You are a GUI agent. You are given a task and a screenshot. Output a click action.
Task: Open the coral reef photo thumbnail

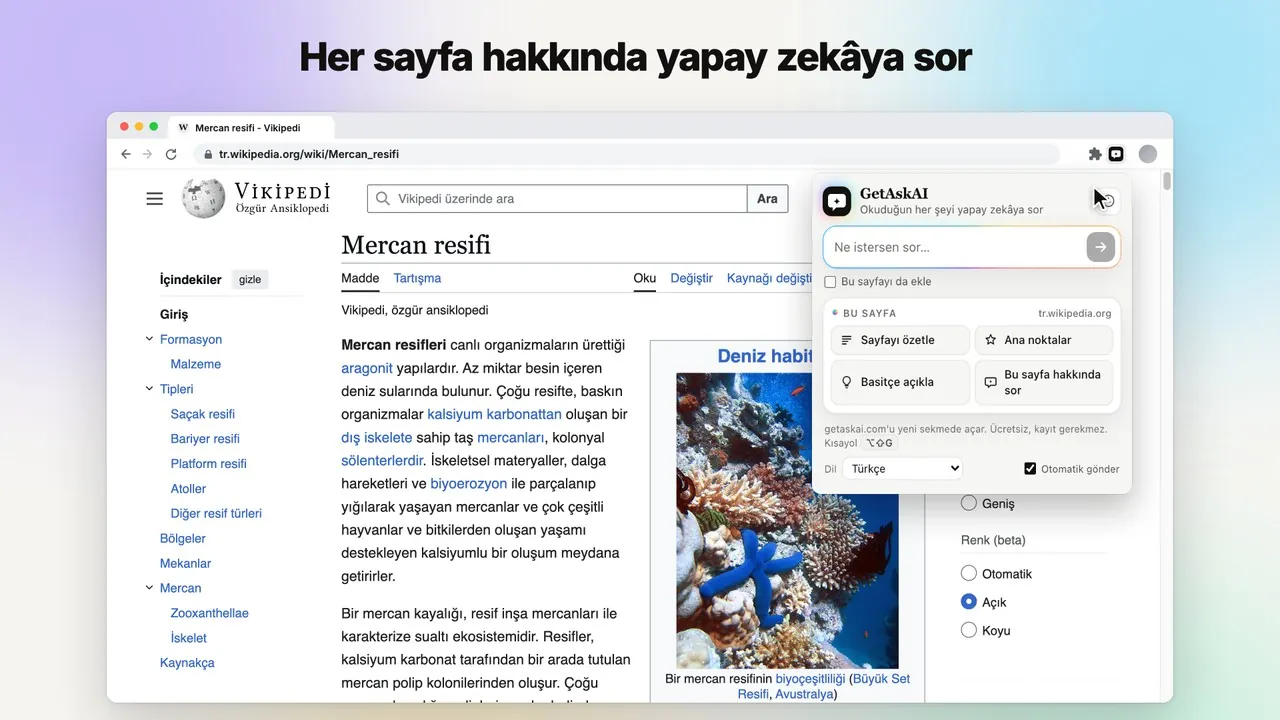(786, 520)
